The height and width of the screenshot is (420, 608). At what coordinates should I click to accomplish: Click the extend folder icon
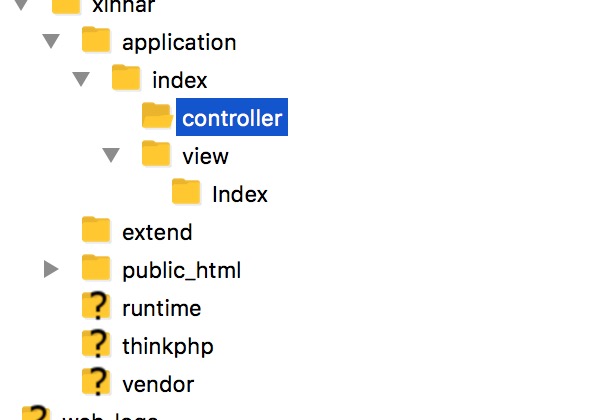click(x=96, y=230)
